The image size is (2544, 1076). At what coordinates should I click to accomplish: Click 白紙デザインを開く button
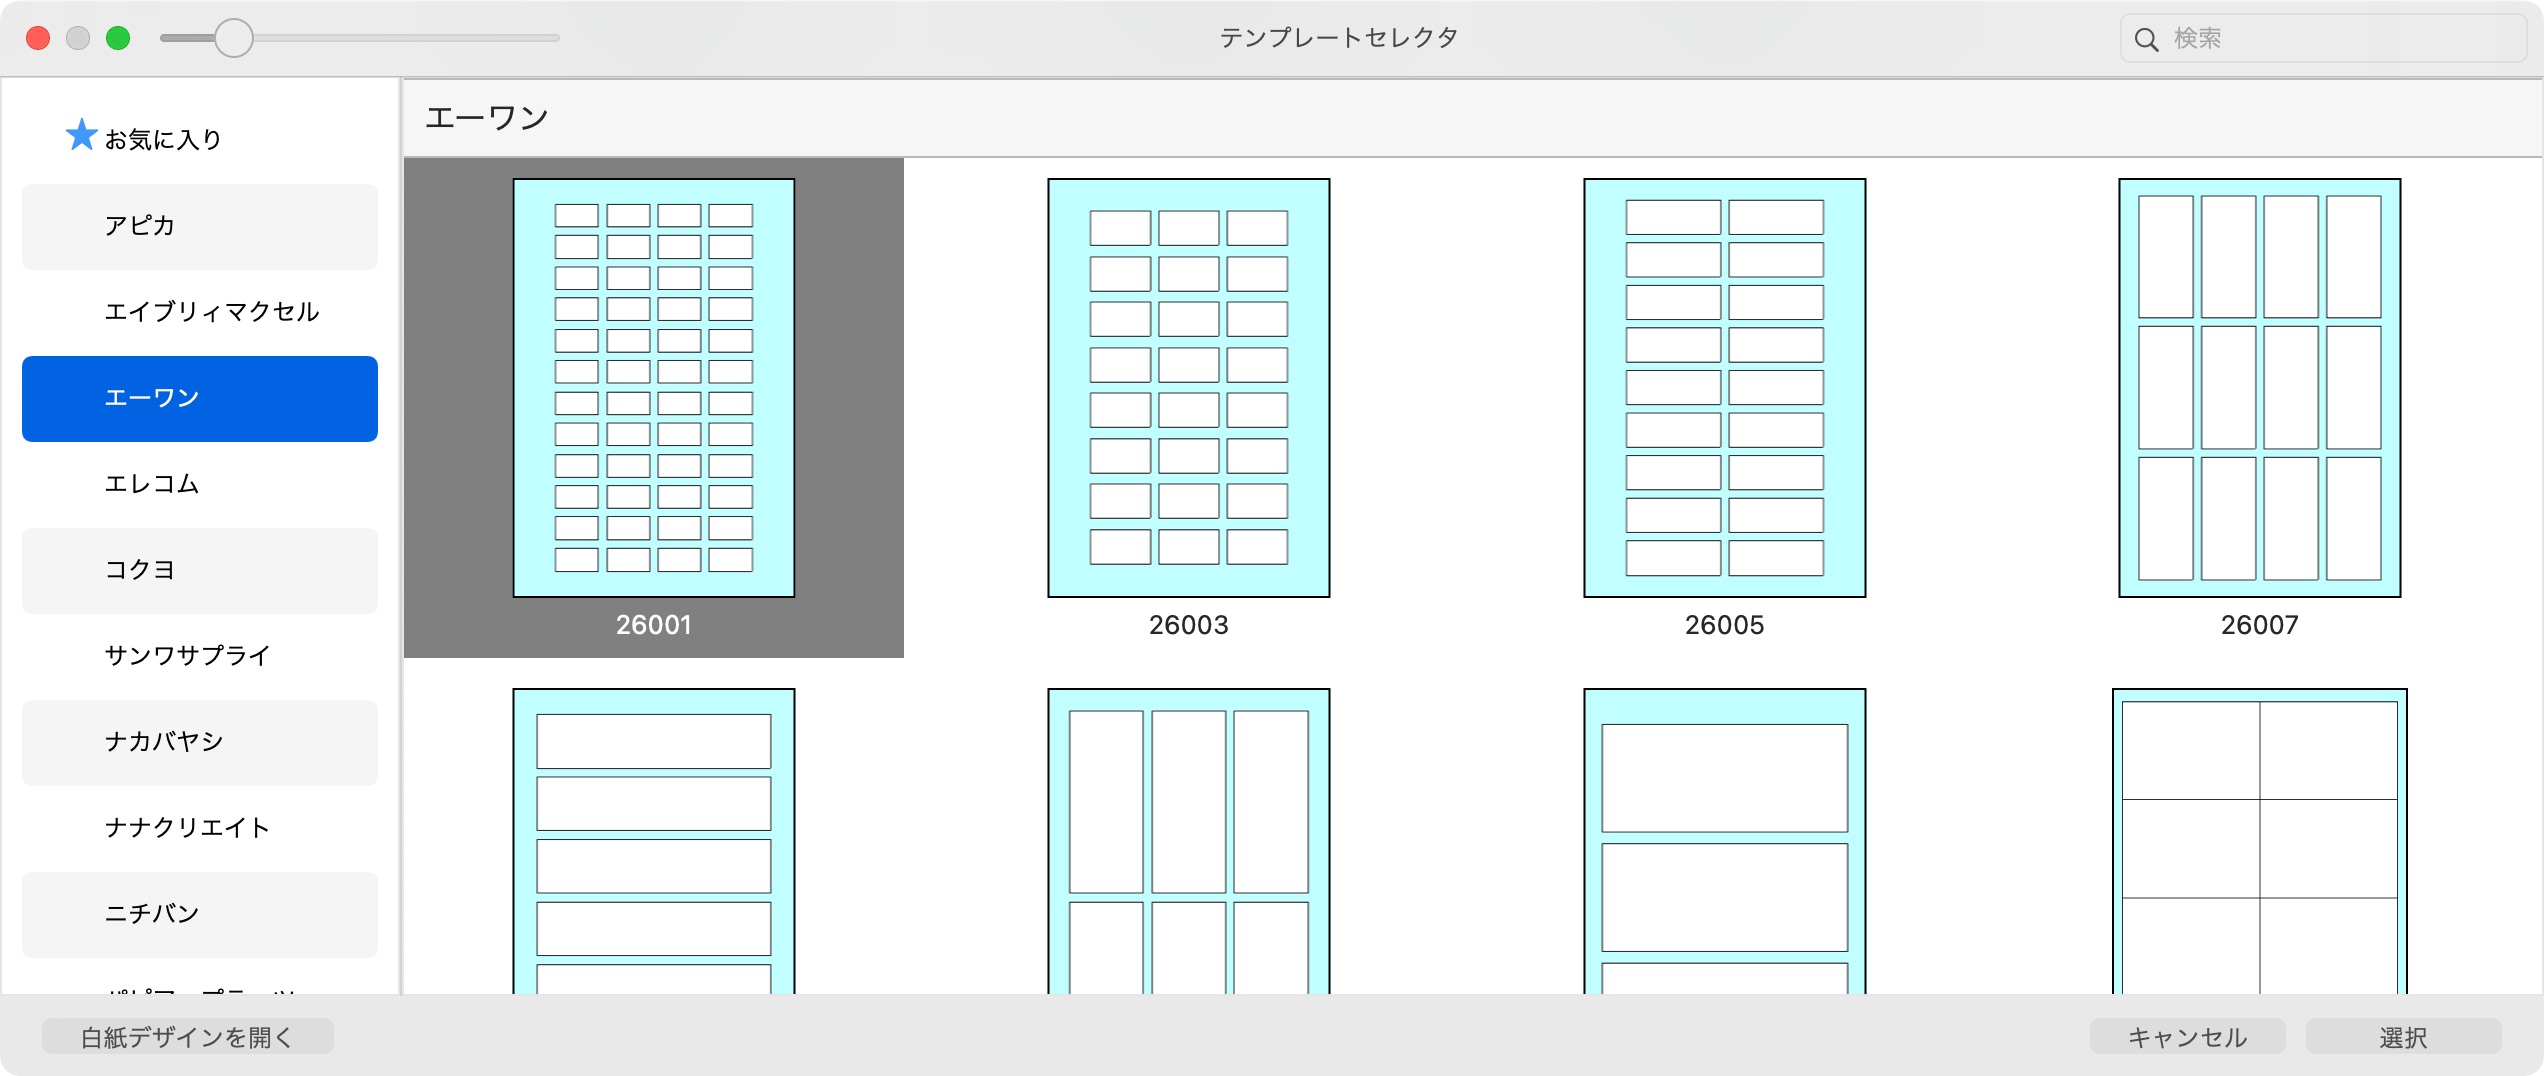(187, 1037)
